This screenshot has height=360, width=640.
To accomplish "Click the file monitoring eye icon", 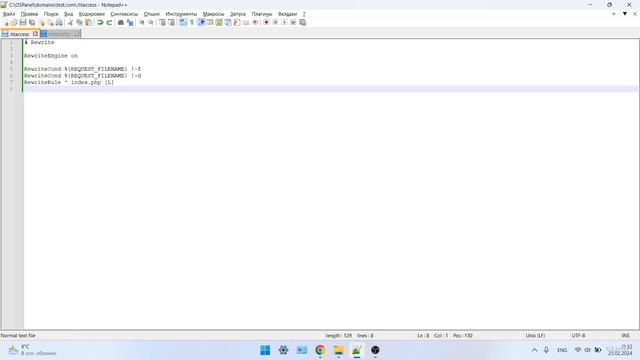I will coord(255,22).
